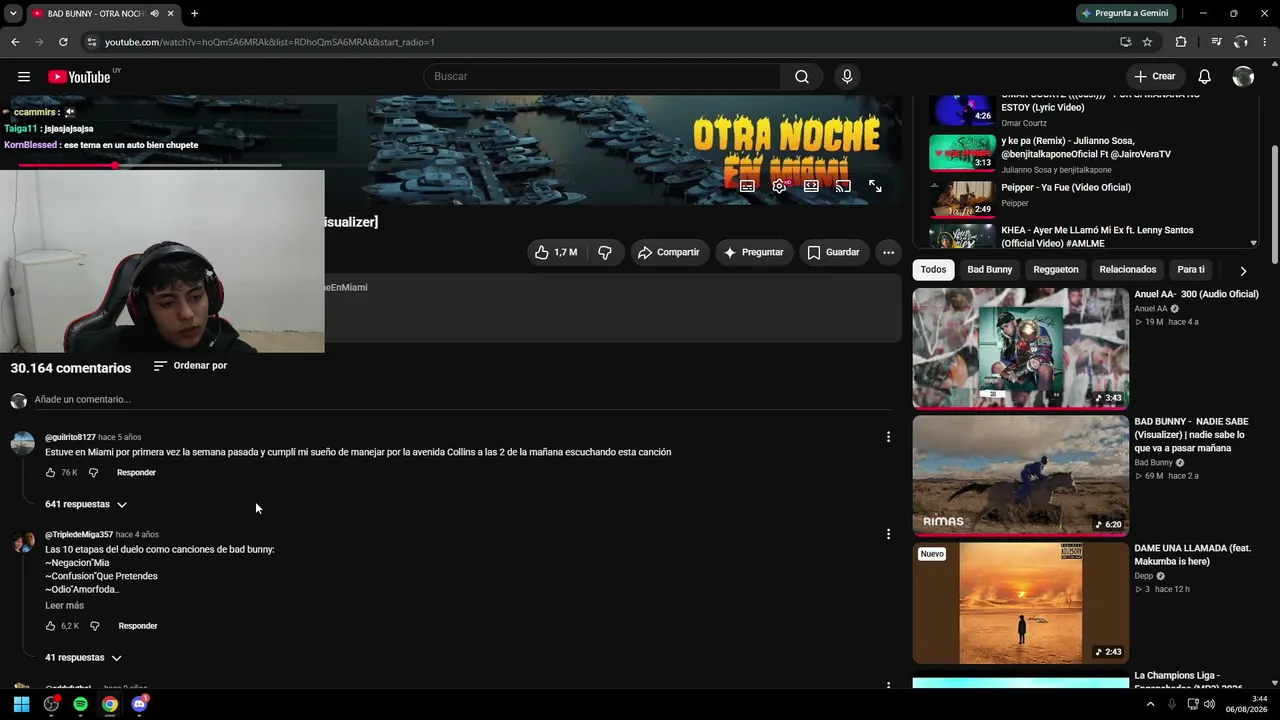Open the tab search dropdown
Screen dimensions: 1280x720
point(13,14)
